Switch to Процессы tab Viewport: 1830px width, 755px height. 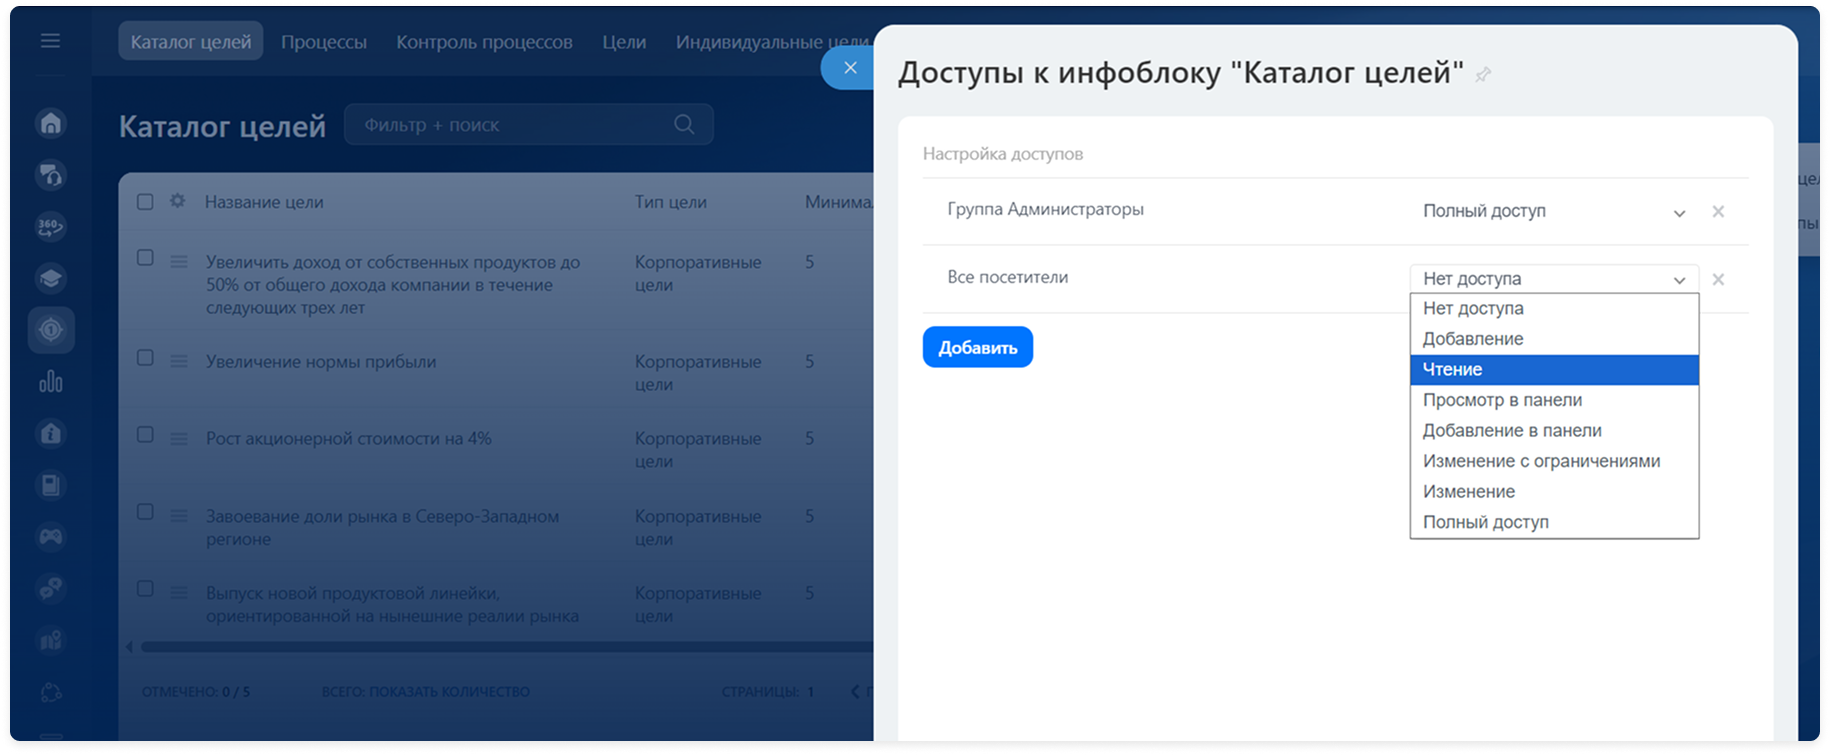click(x=324, y=42)
